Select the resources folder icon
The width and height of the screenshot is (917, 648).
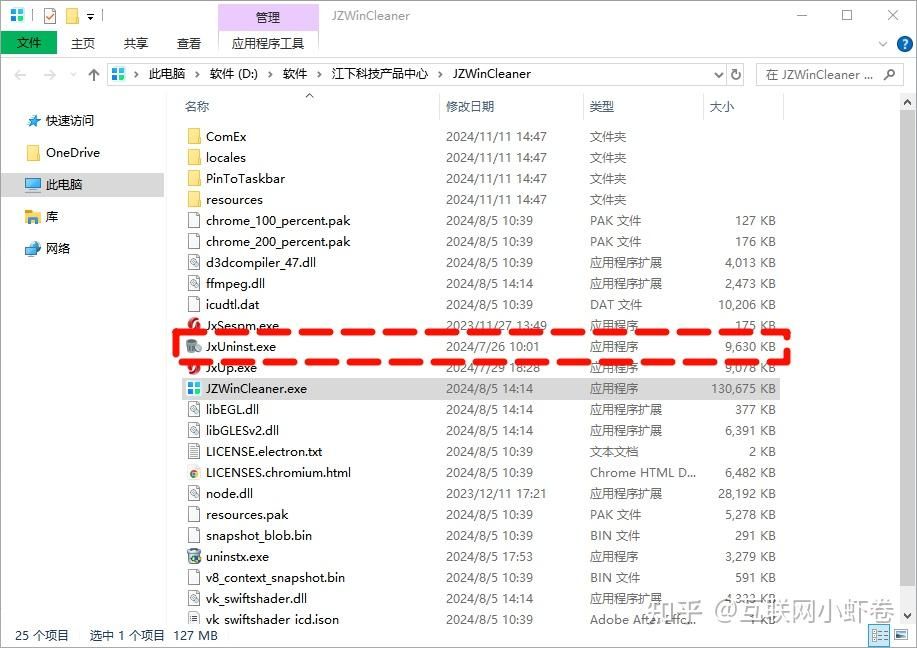click(194, 199)
